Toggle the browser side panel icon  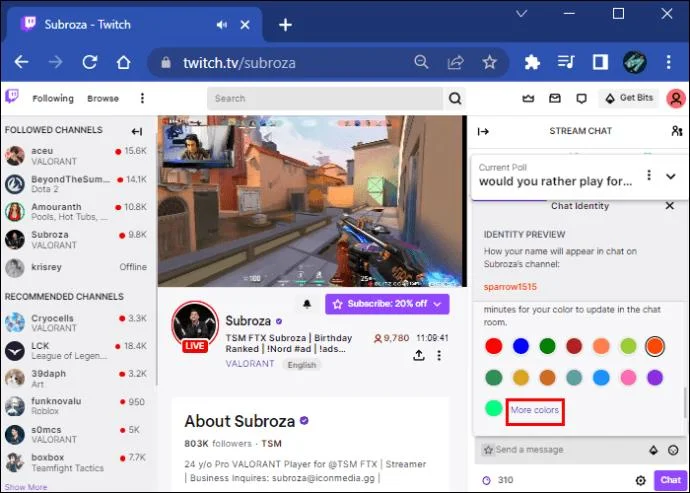[x=600, y=62]
